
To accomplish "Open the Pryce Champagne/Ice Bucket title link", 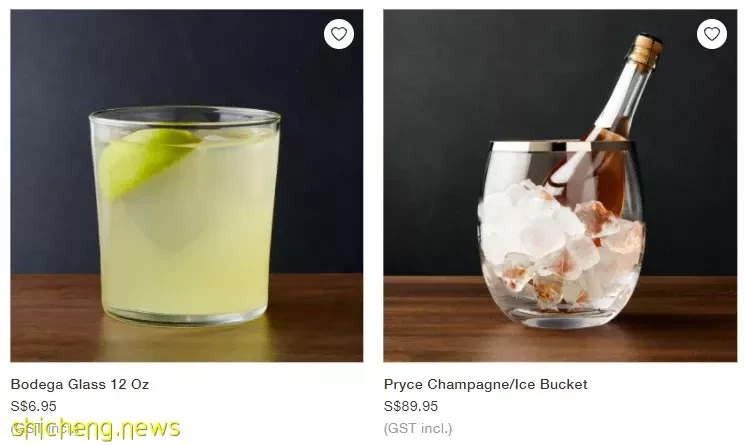I will [485, 384].
